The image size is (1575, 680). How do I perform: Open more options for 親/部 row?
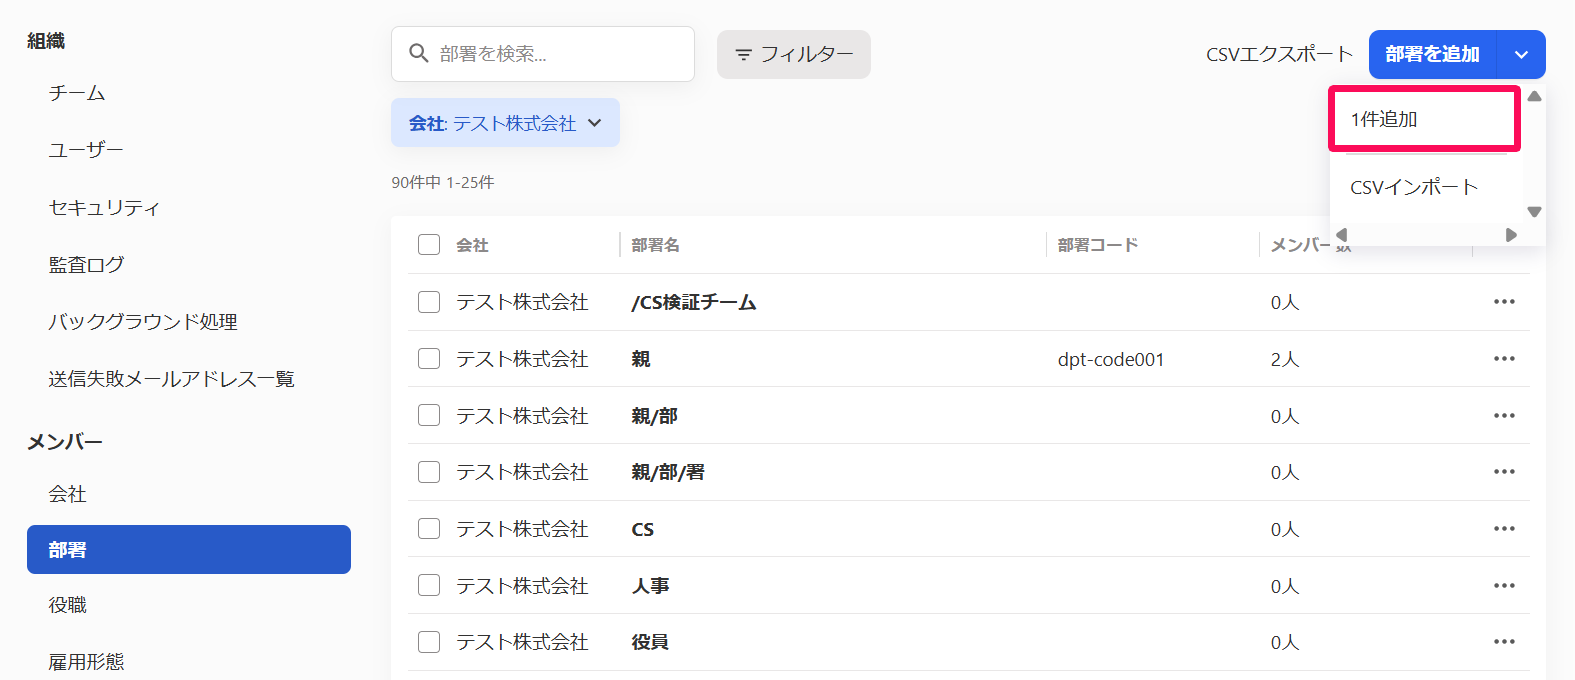[x=1504, y=416]
